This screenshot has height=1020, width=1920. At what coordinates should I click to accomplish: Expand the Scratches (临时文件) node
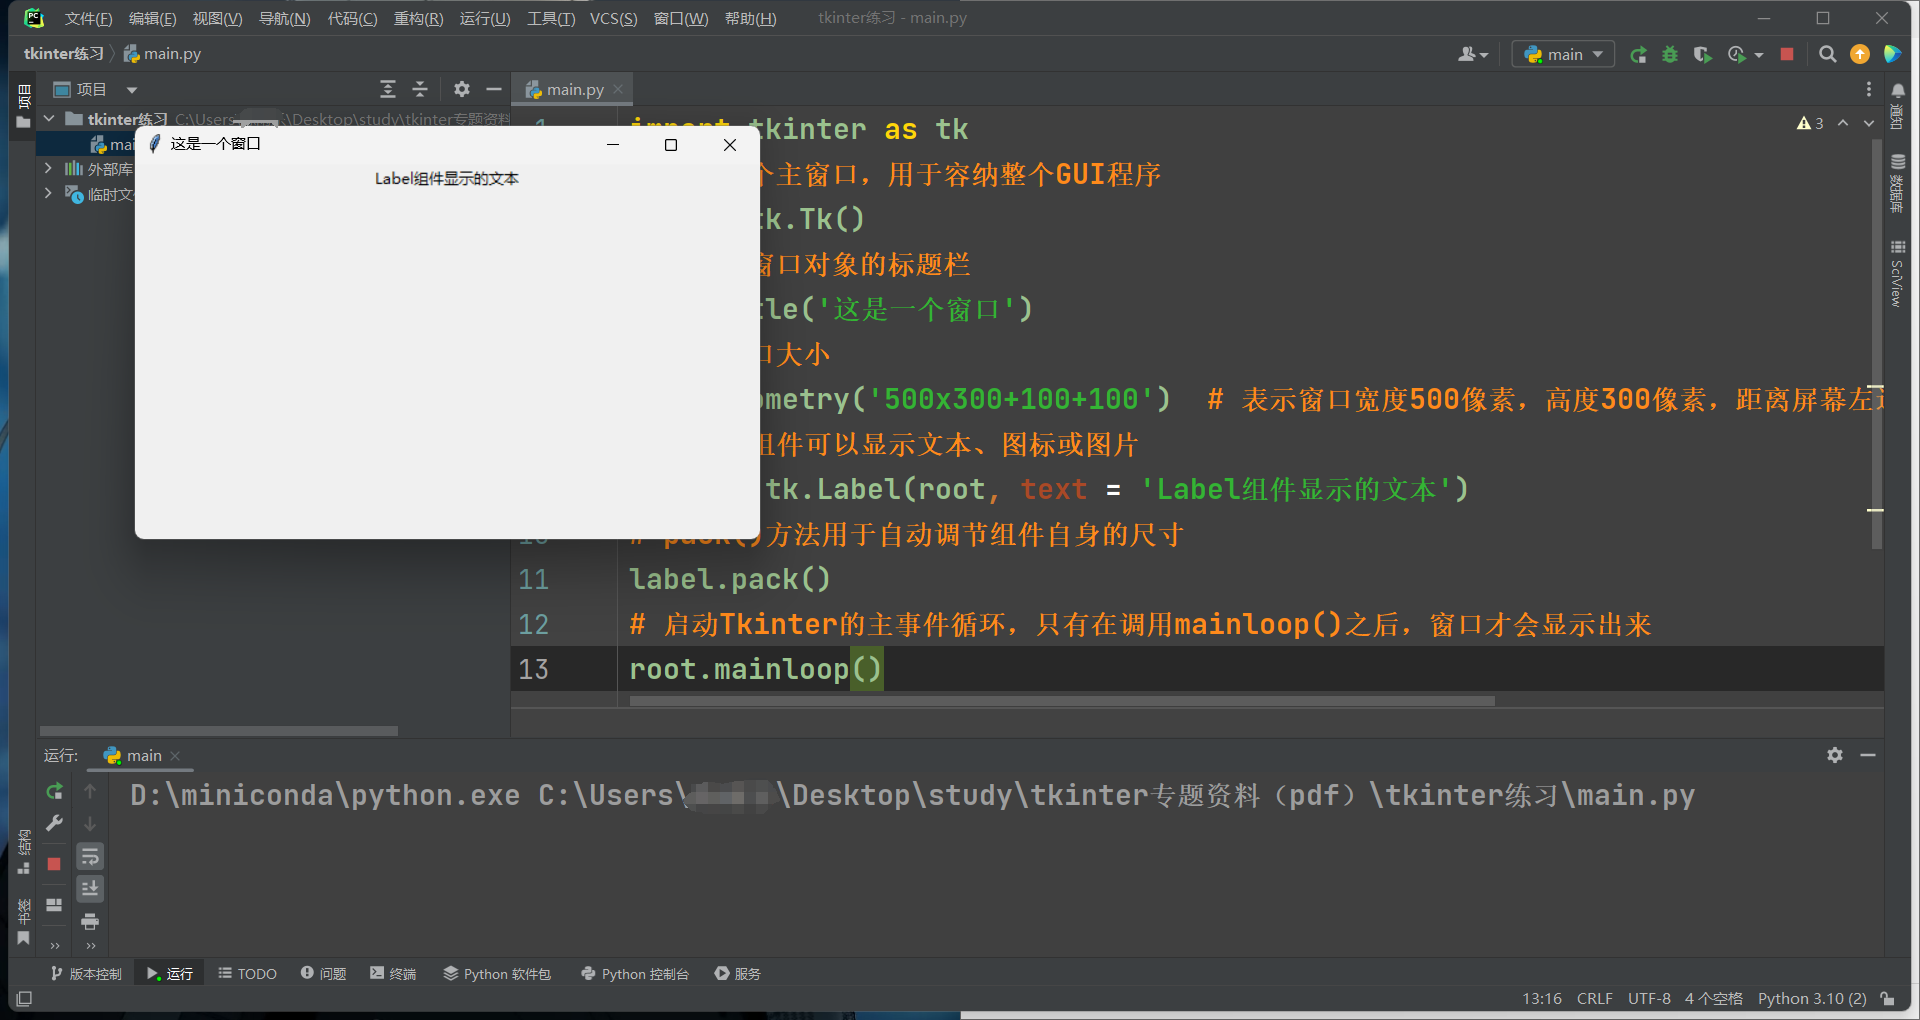click(48, 193)
